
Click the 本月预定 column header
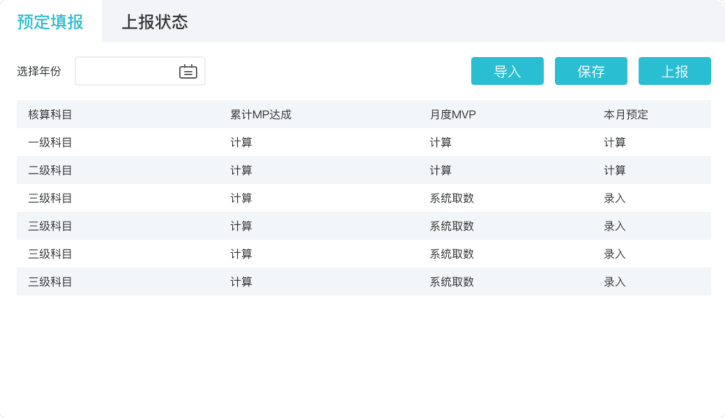(x=626, y=114)
